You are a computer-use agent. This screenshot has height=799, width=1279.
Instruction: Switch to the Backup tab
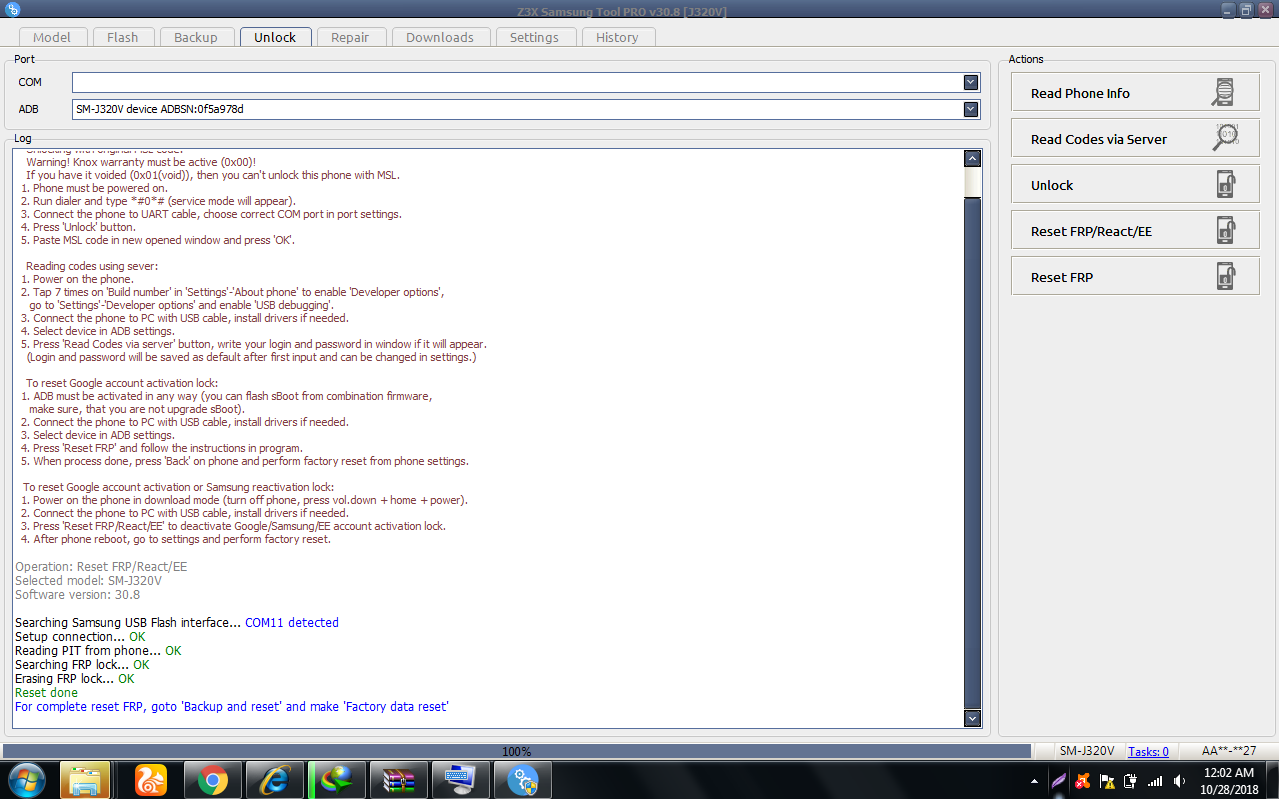click(196, 37)
